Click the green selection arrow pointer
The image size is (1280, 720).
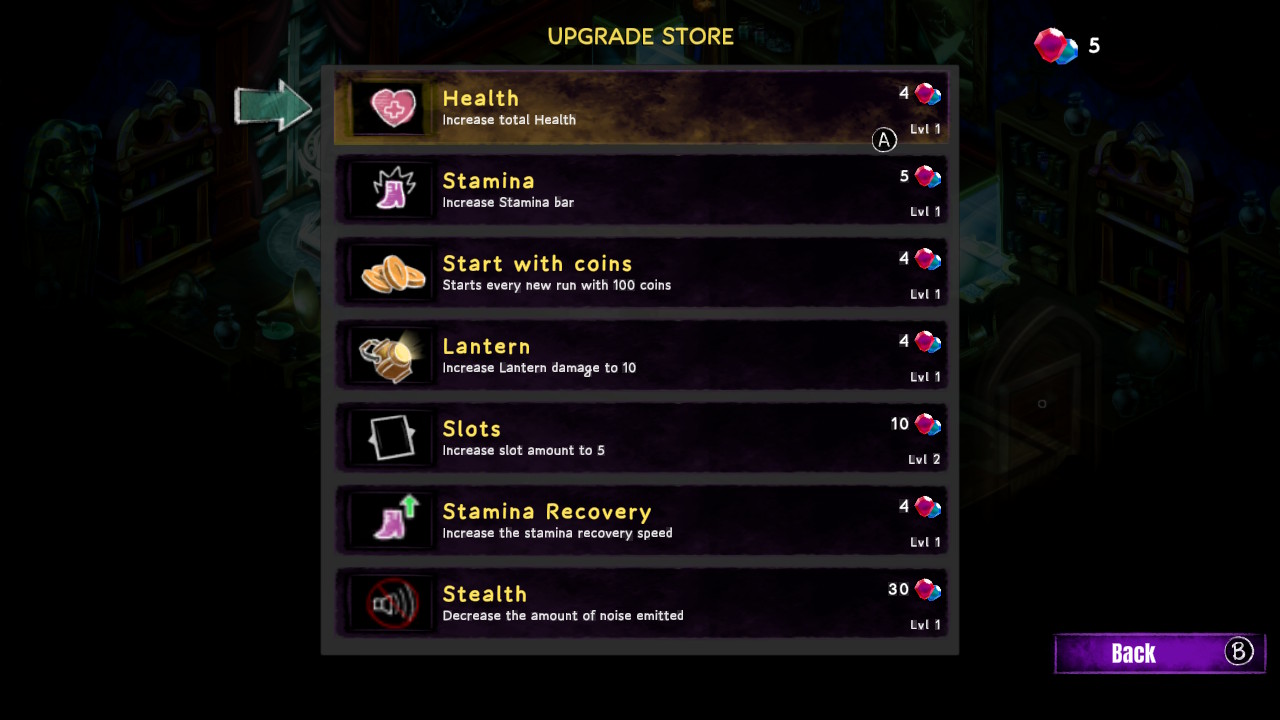[274, 105]
